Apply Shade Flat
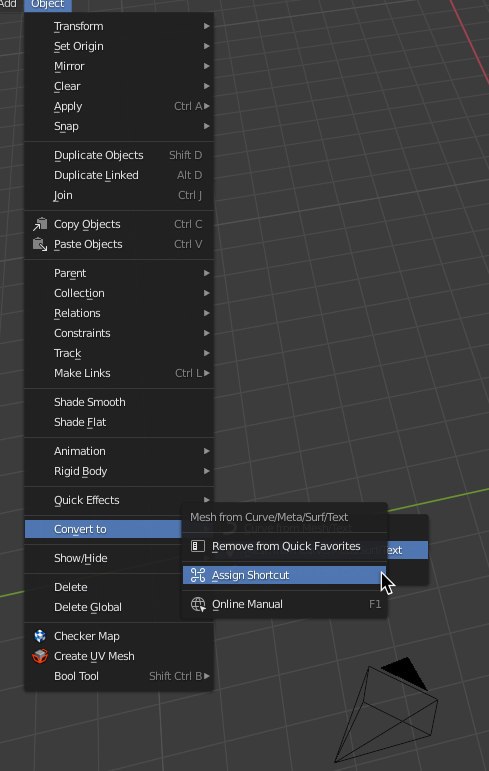Viewport: 489px width, 771px height. pyautogui.click(x=119, y=422)
